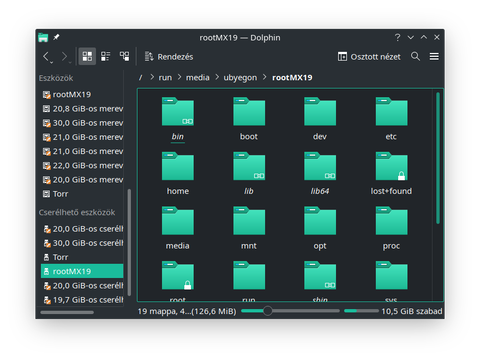Select the sbin folder
Image resolution: width=480 pixels, height=361 pixels.
[x=320, y=276]
